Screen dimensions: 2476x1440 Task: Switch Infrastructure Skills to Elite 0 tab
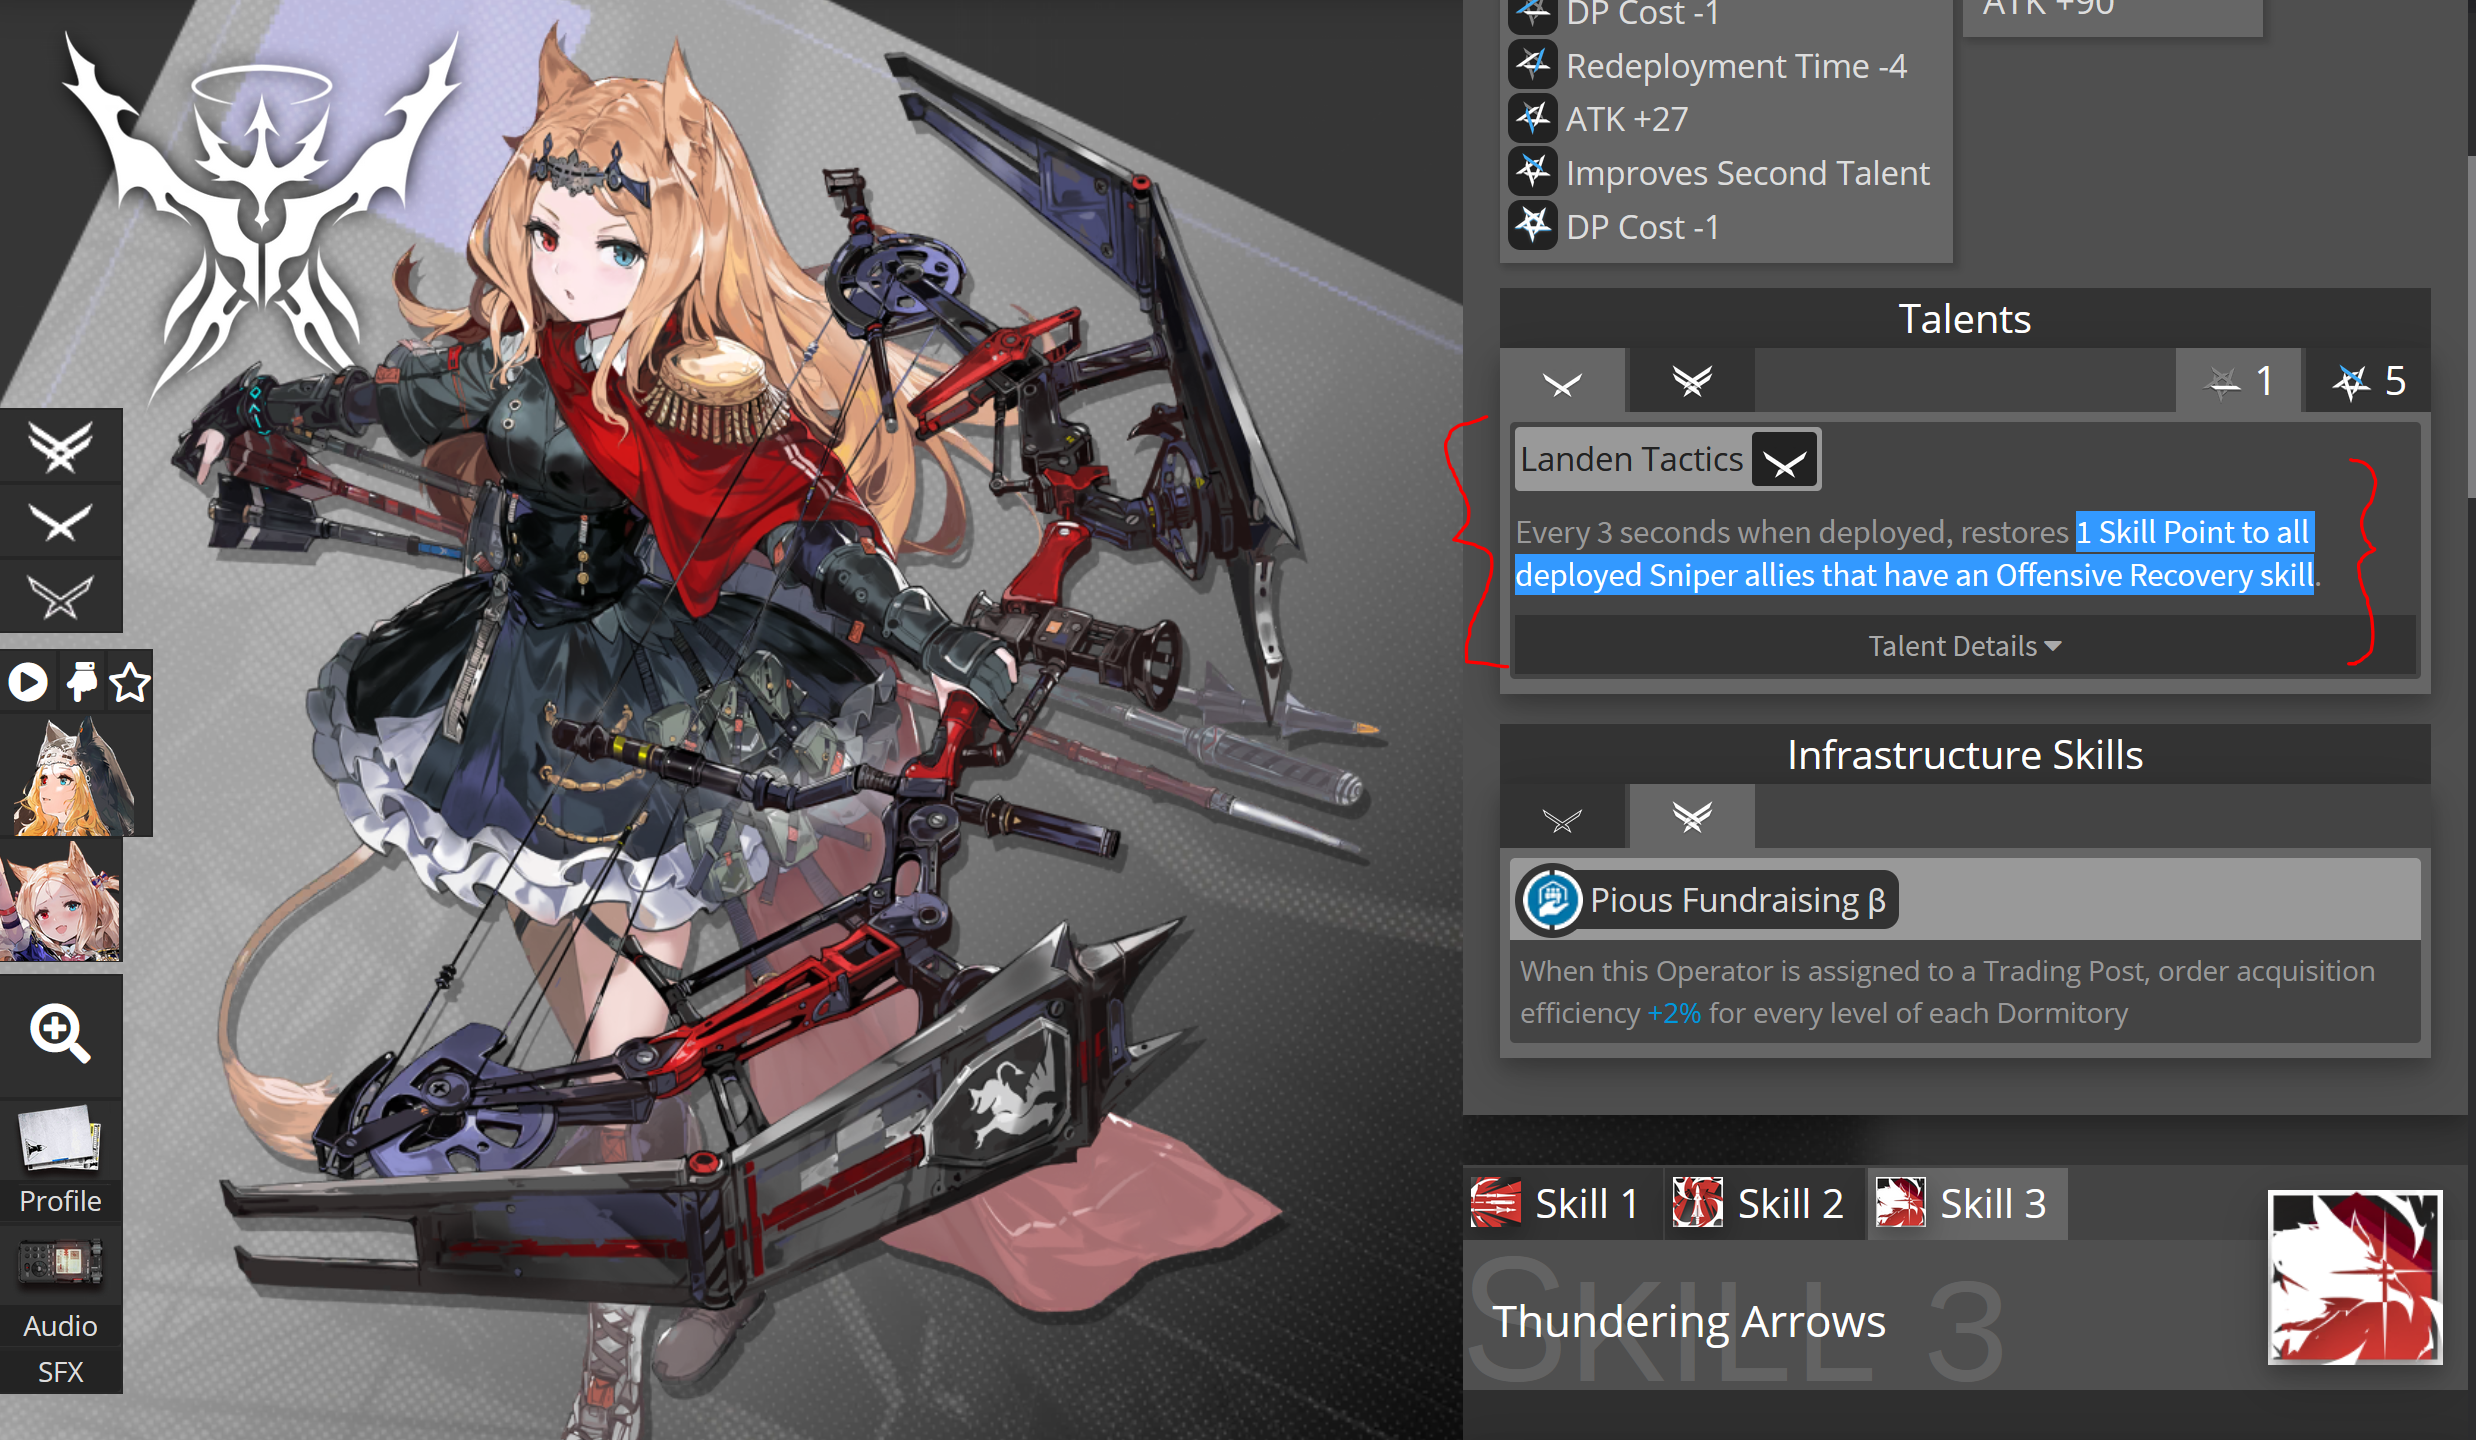[1562, 819]
